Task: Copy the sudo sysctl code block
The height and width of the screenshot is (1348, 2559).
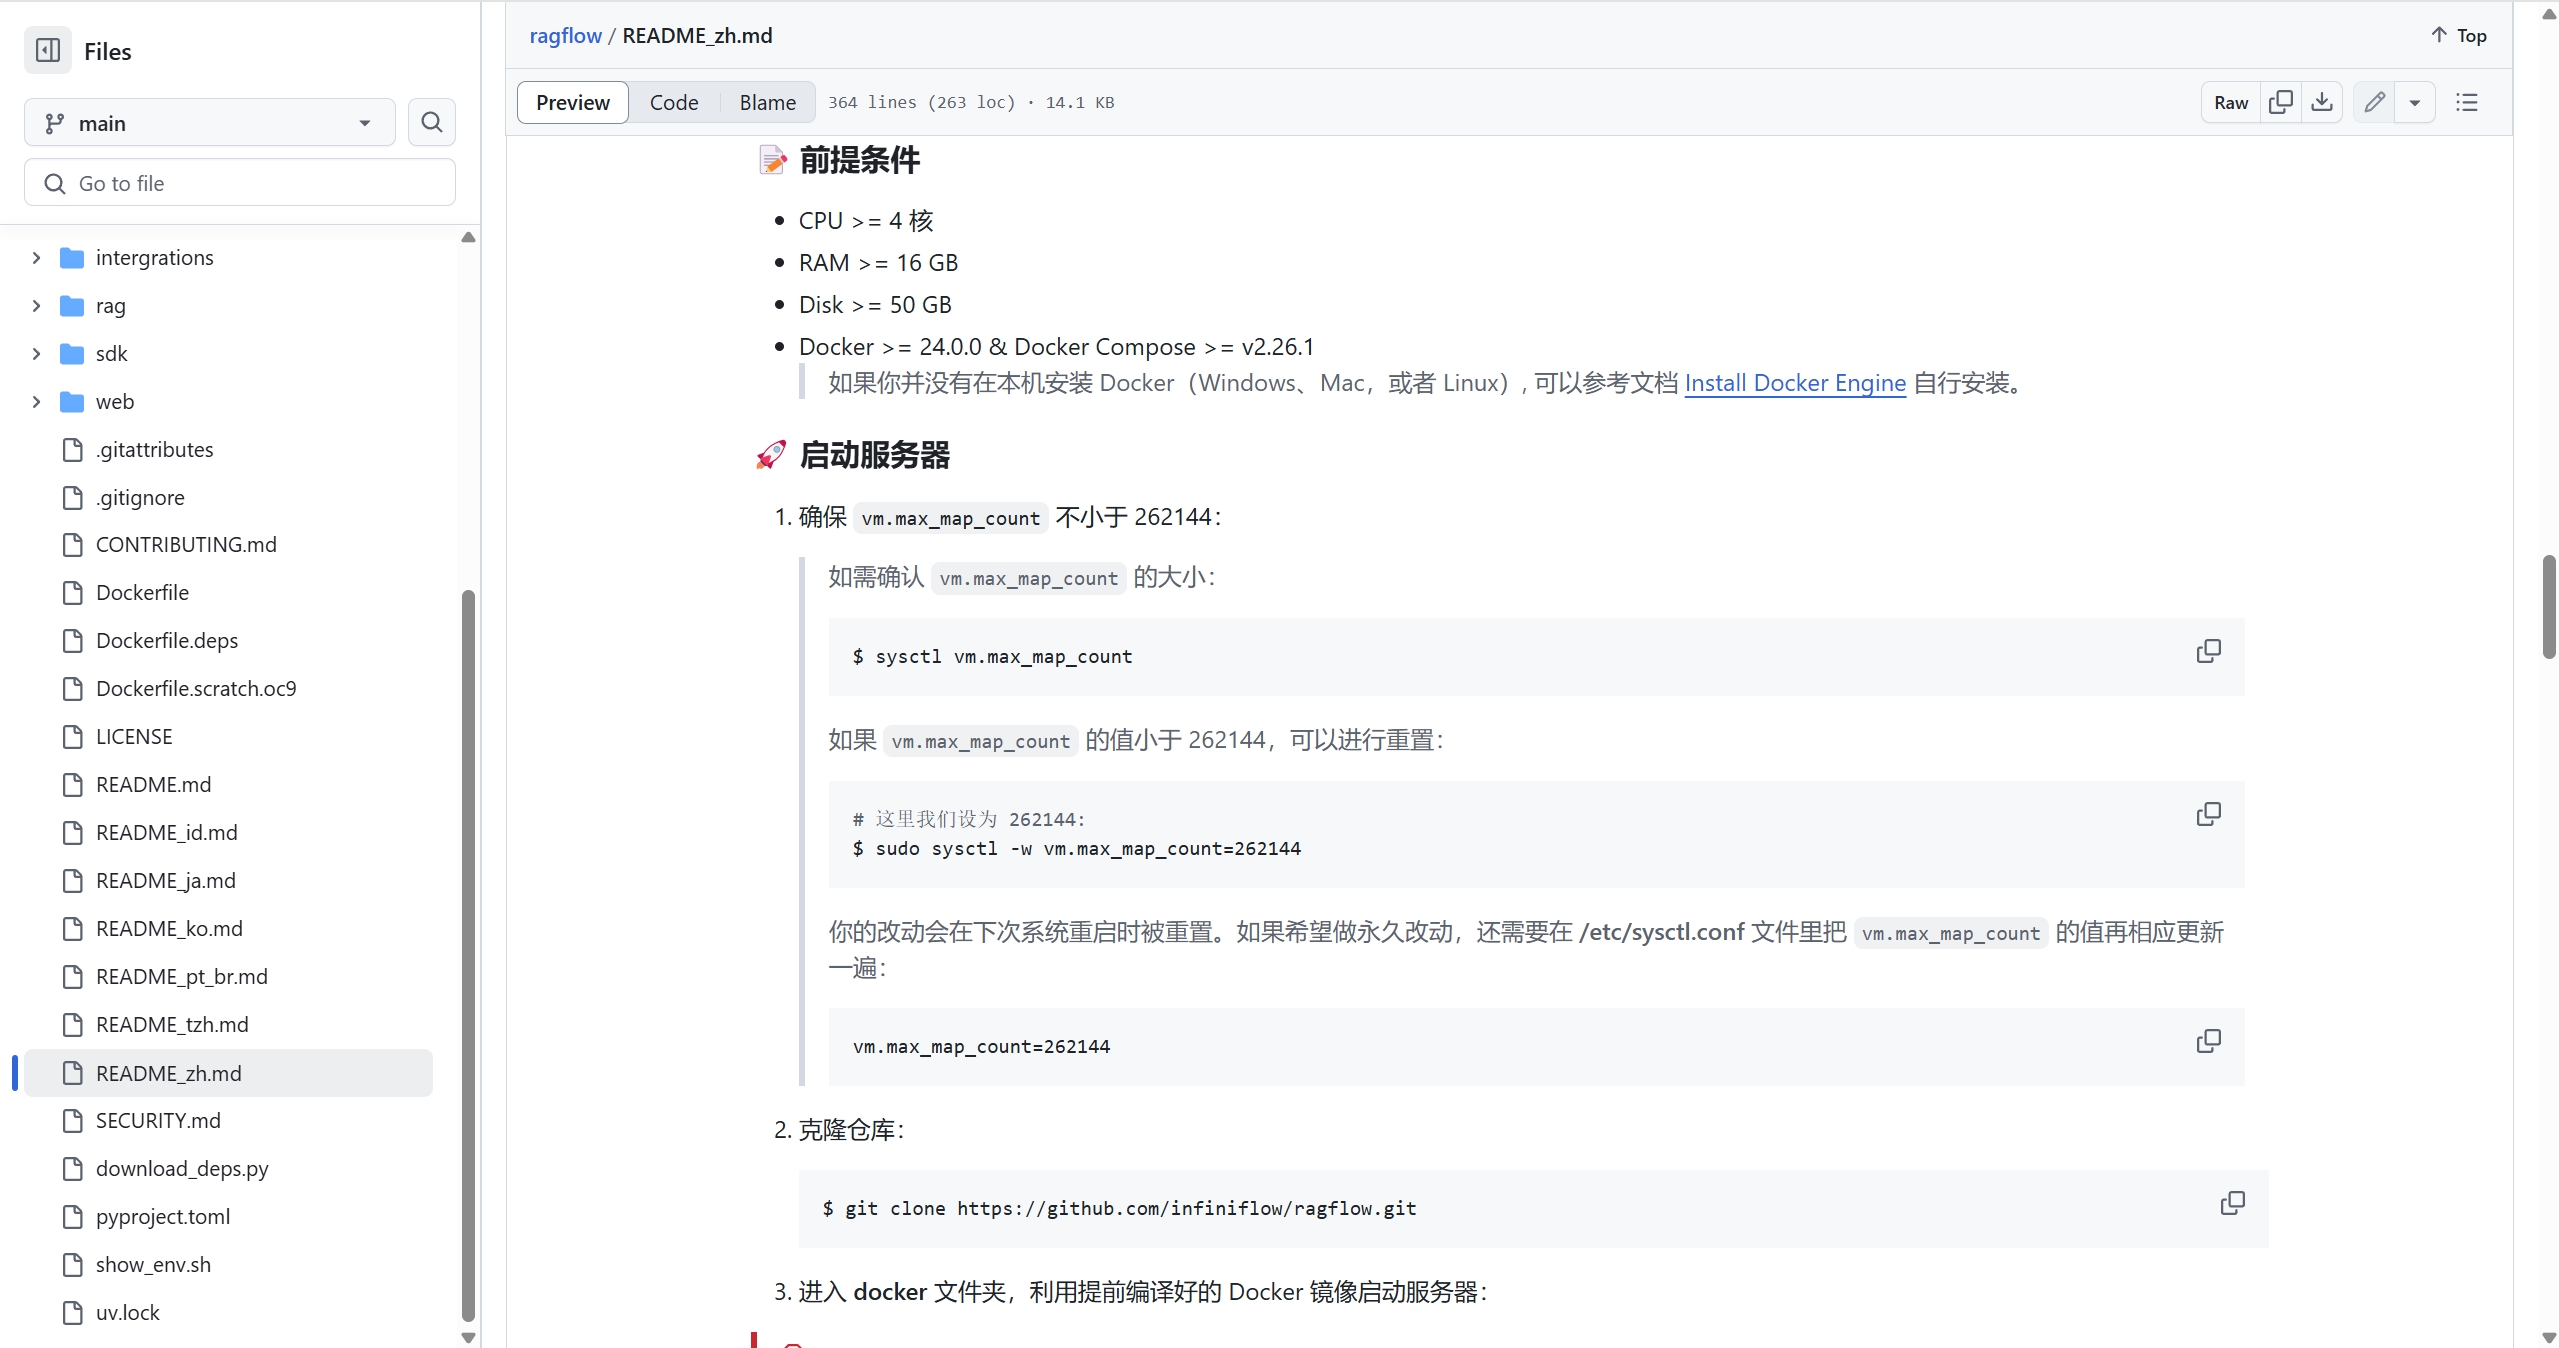Action: tap(2208, 814)
